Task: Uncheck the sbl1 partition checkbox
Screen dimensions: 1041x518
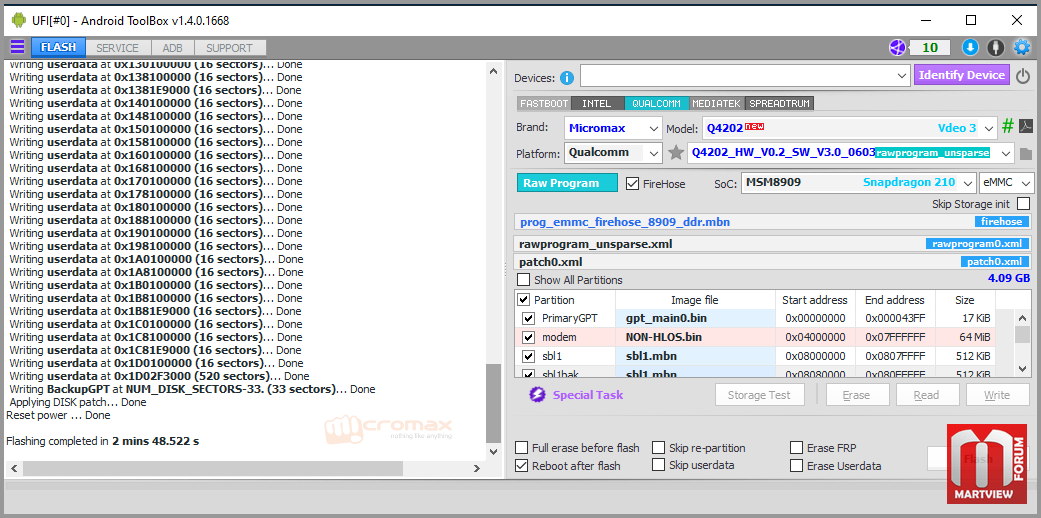Action: point(528,356)
